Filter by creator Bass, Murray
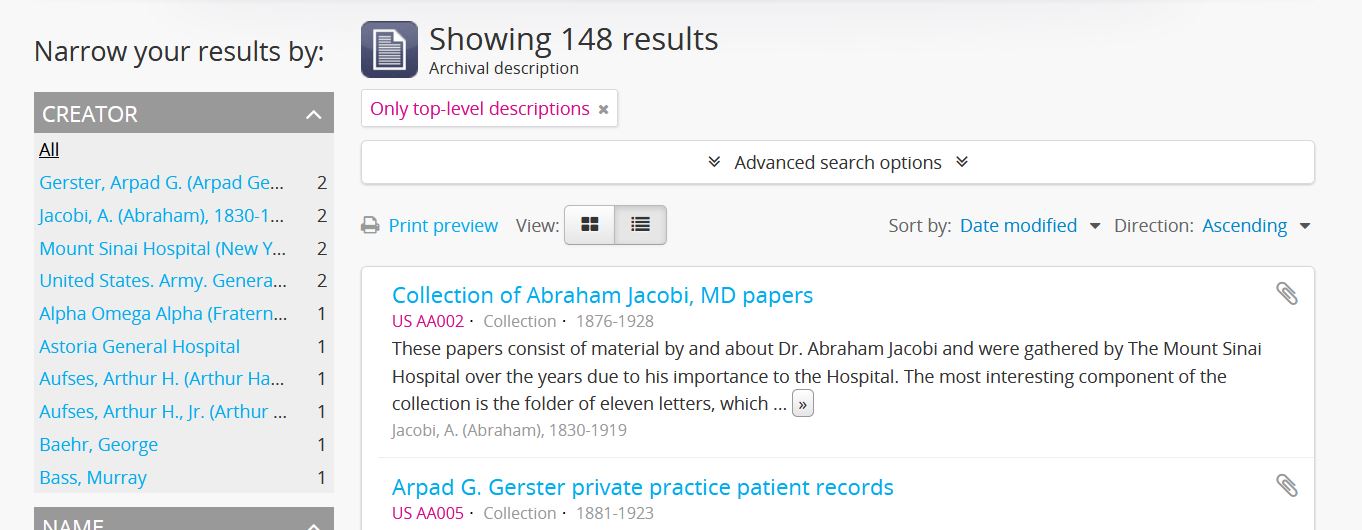 tap(93, 478)
